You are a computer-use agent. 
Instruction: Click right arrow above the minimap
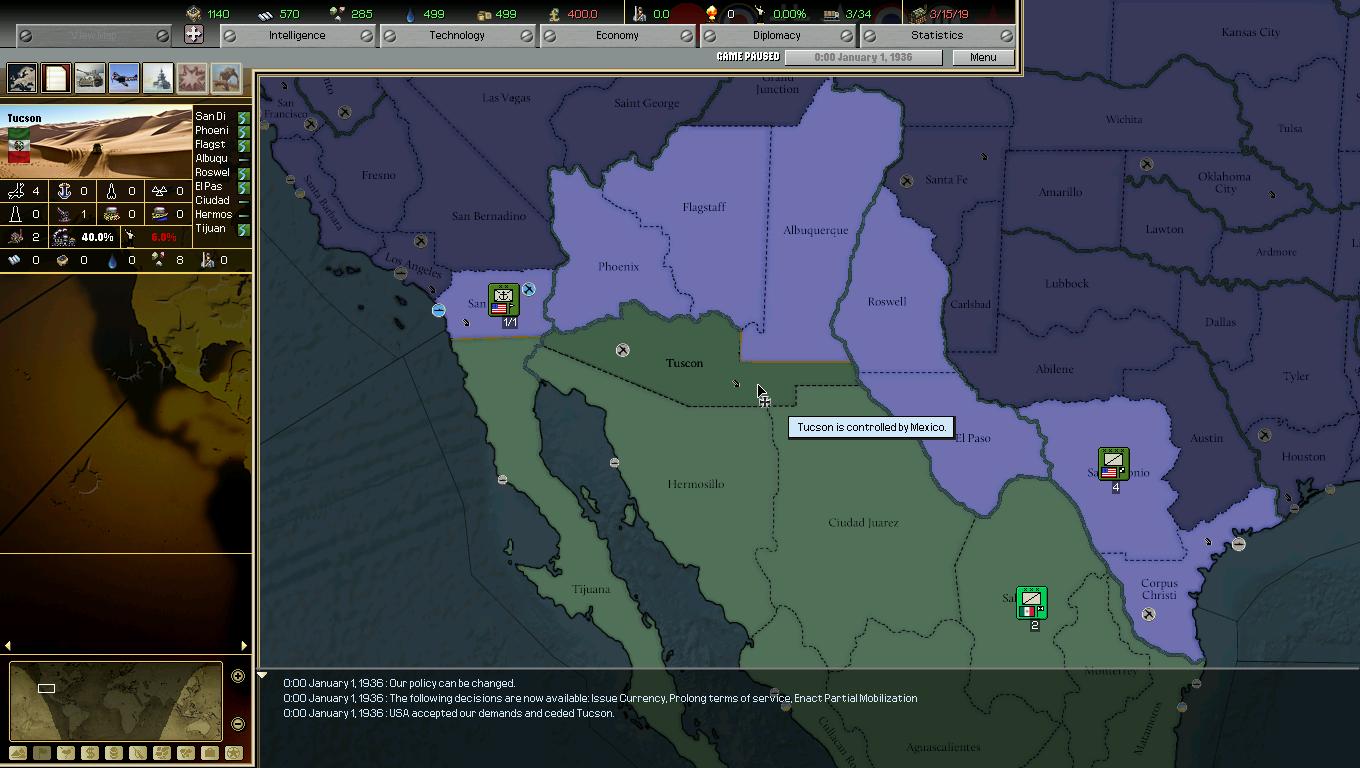pos(243,646)
